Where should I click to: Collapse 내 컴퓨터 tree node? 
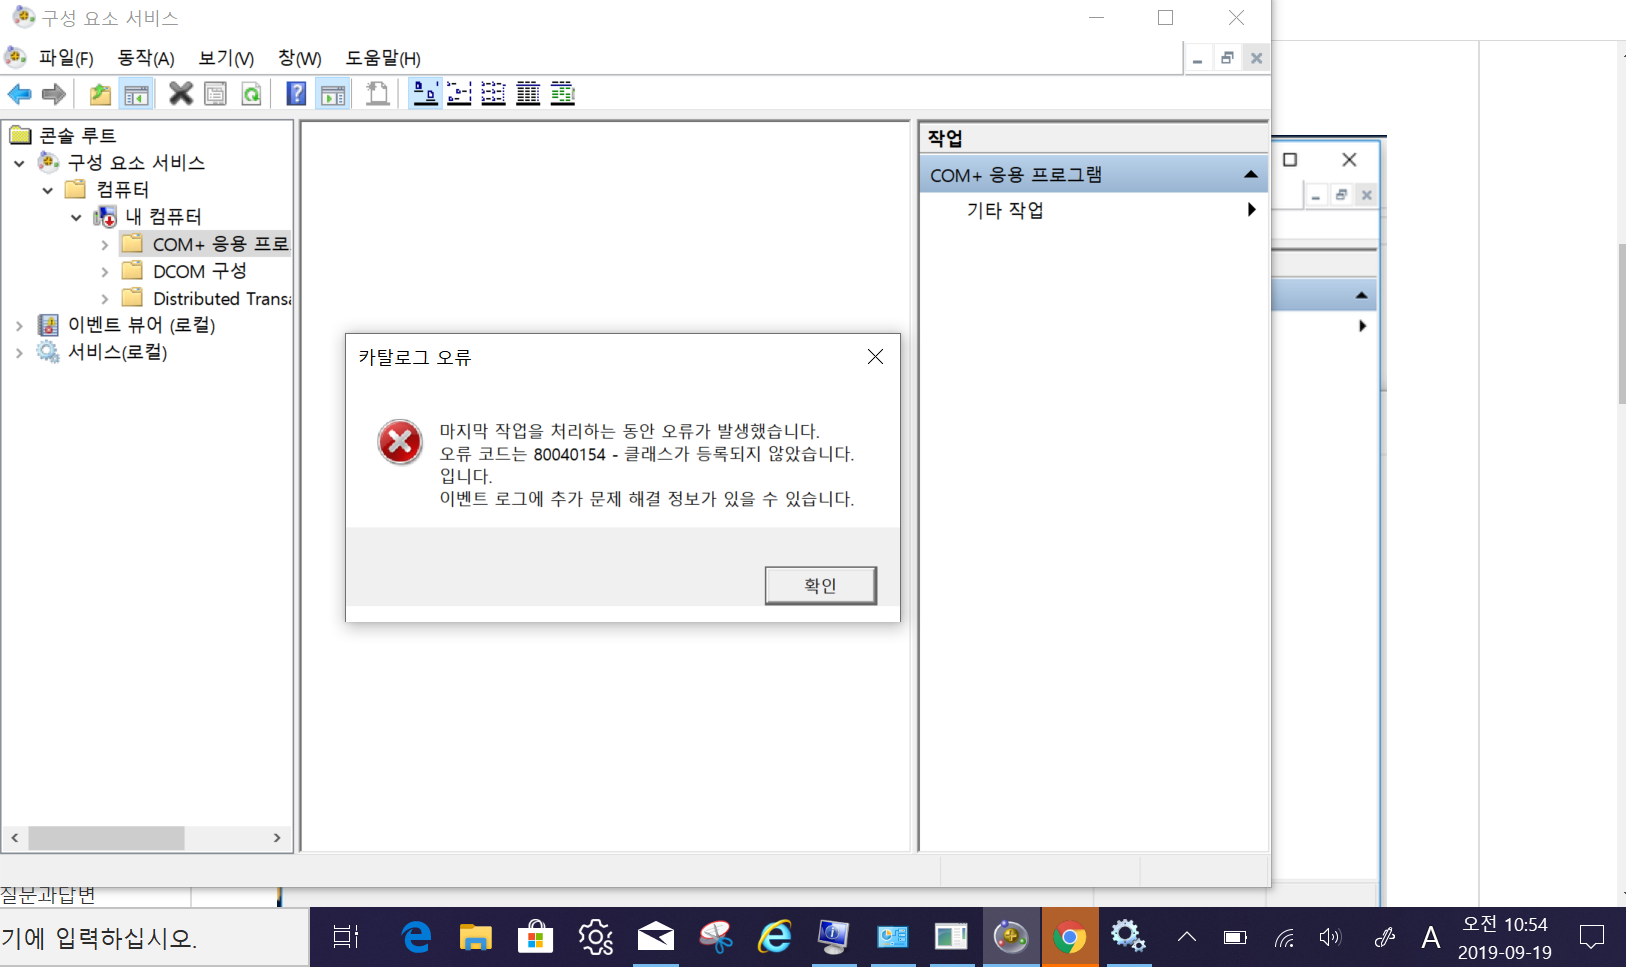[76, 217]
